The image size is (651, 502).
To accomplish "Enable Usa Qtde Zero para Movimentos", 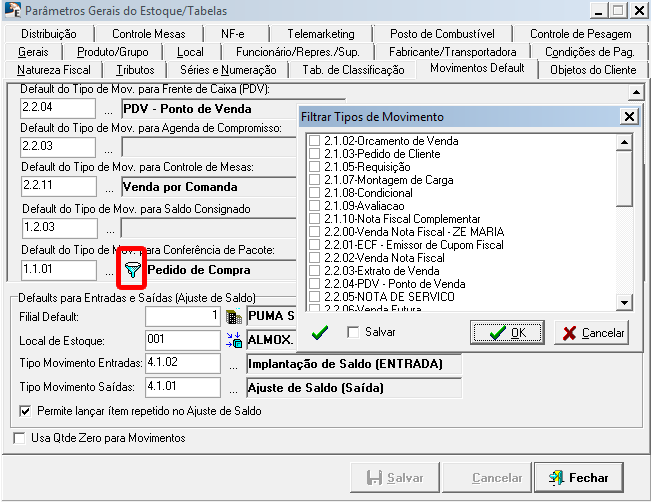I will coord(19,438).
